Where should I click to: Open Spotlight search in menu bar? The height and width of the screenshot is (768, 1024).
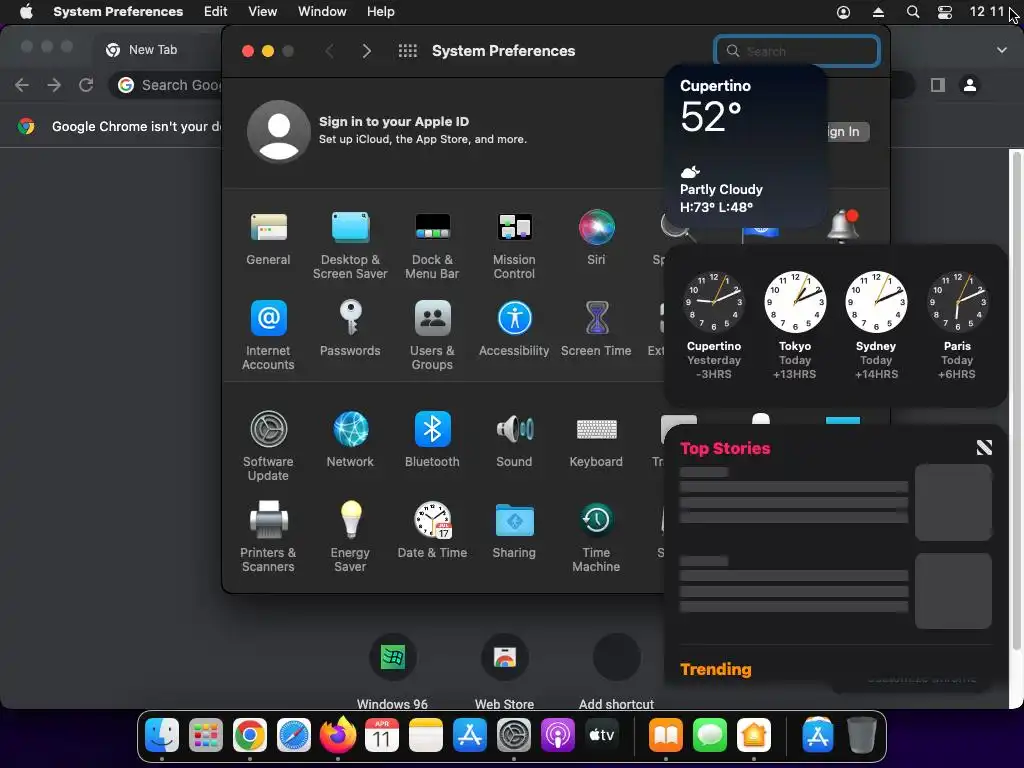pos(913,12)
